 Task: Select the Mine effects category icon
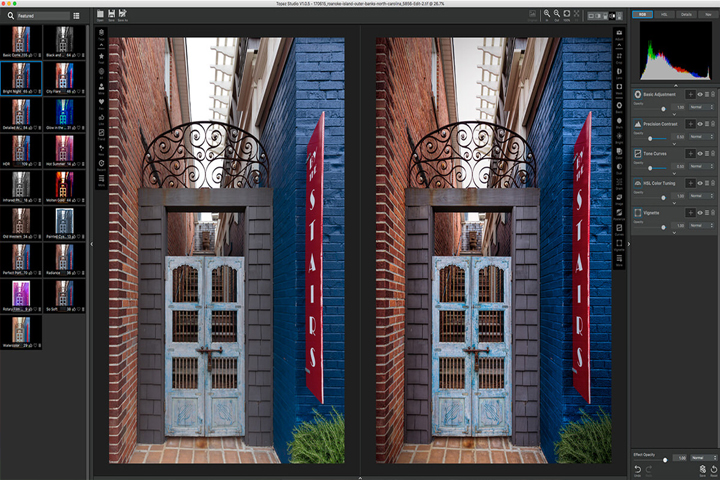(101, 87)
